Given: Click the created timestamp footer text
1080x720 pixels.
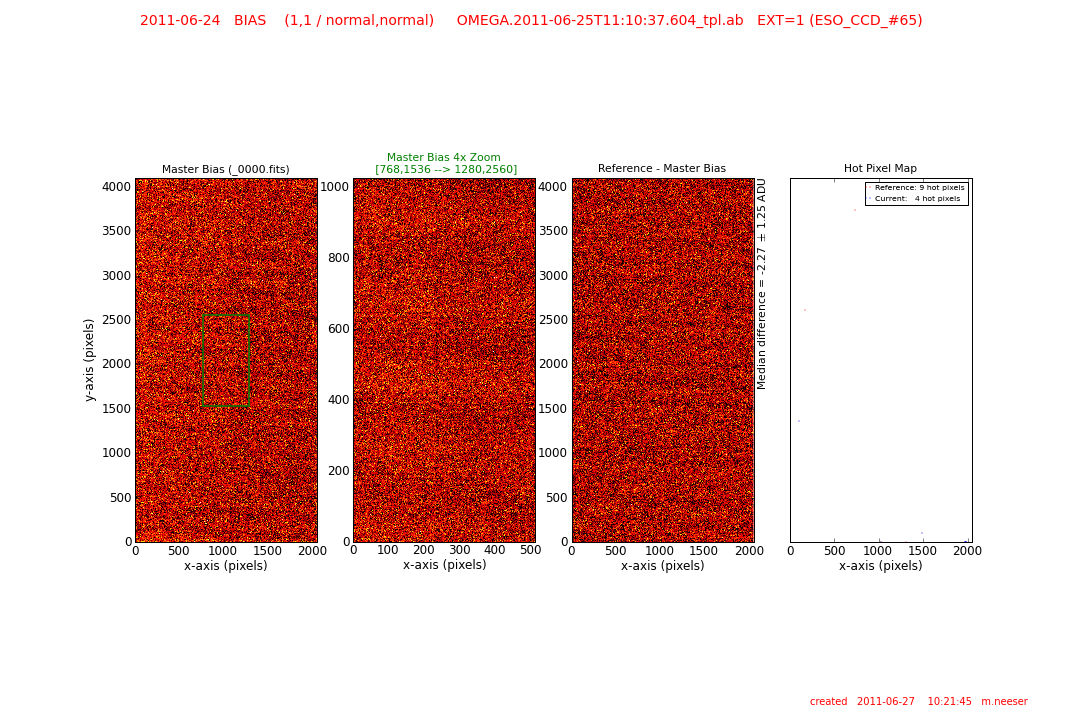Looking at the screenshot, I should (x=918, y=702).
